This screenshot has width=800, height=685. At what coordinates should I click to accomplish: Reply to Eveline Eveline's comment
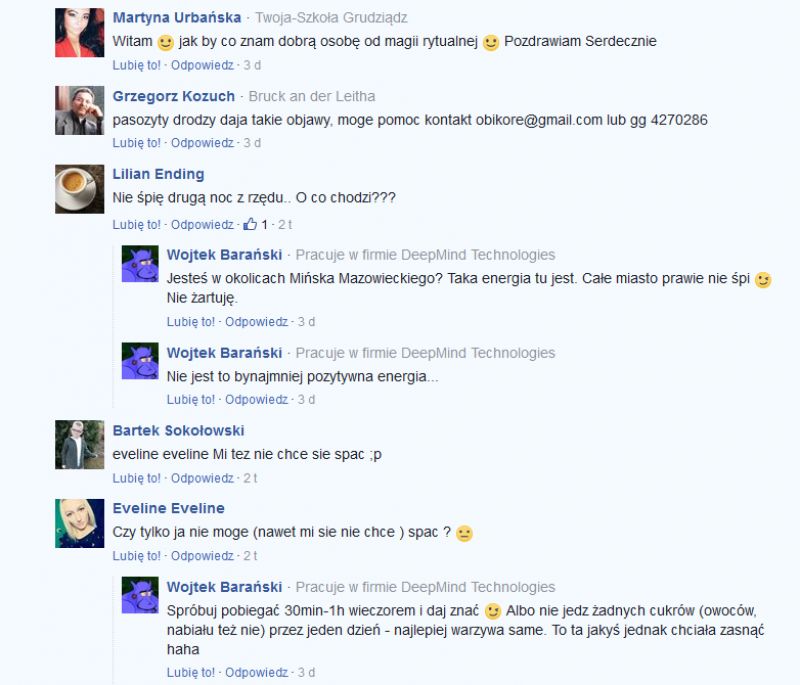[202, 556]
